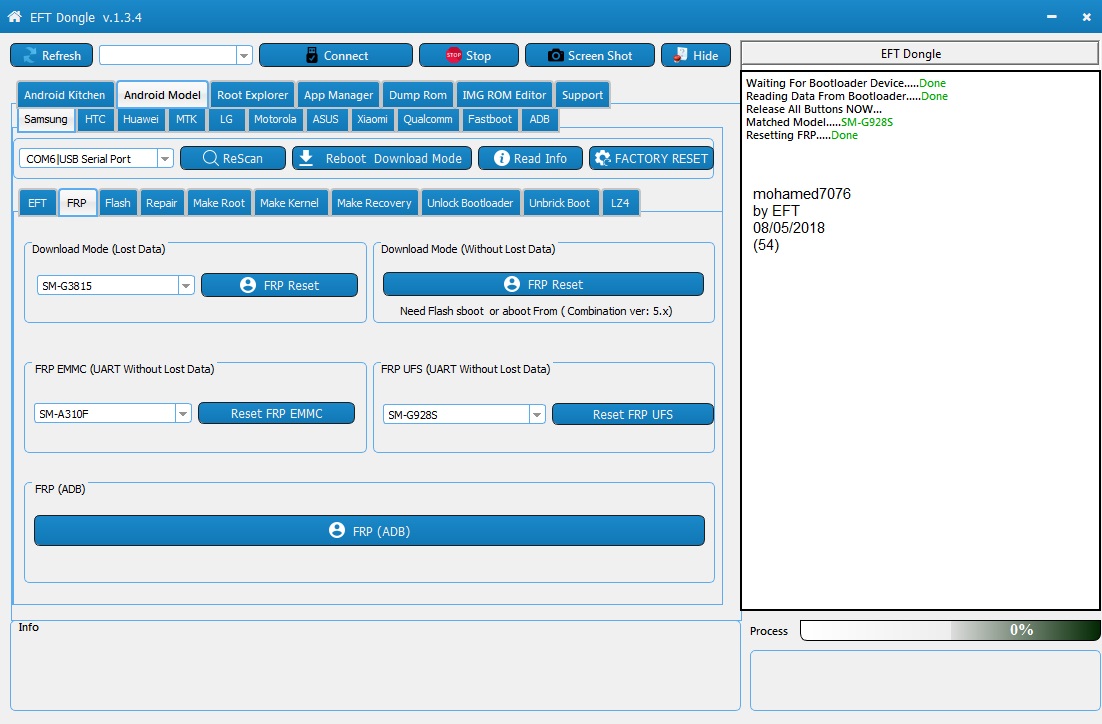Stop the current operation

469,56
